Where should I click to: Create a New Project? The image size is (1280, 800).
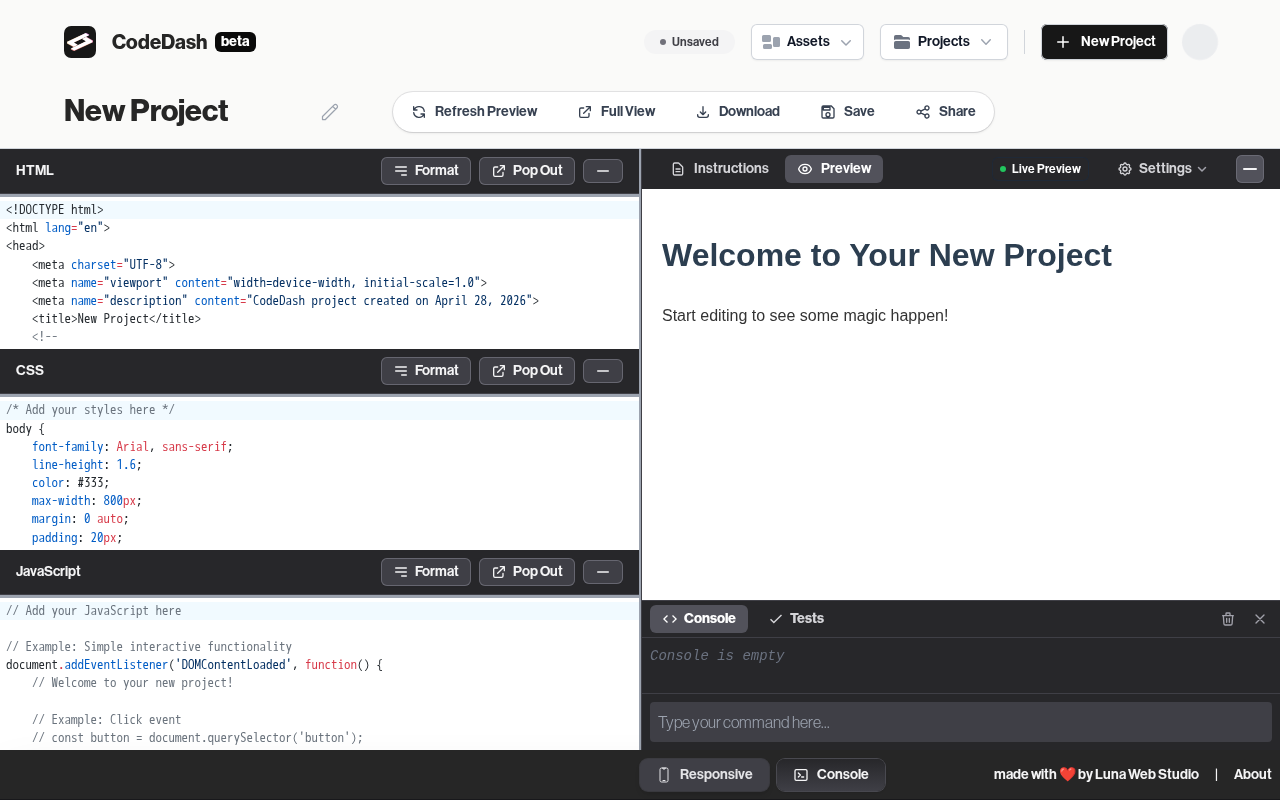1104,42
